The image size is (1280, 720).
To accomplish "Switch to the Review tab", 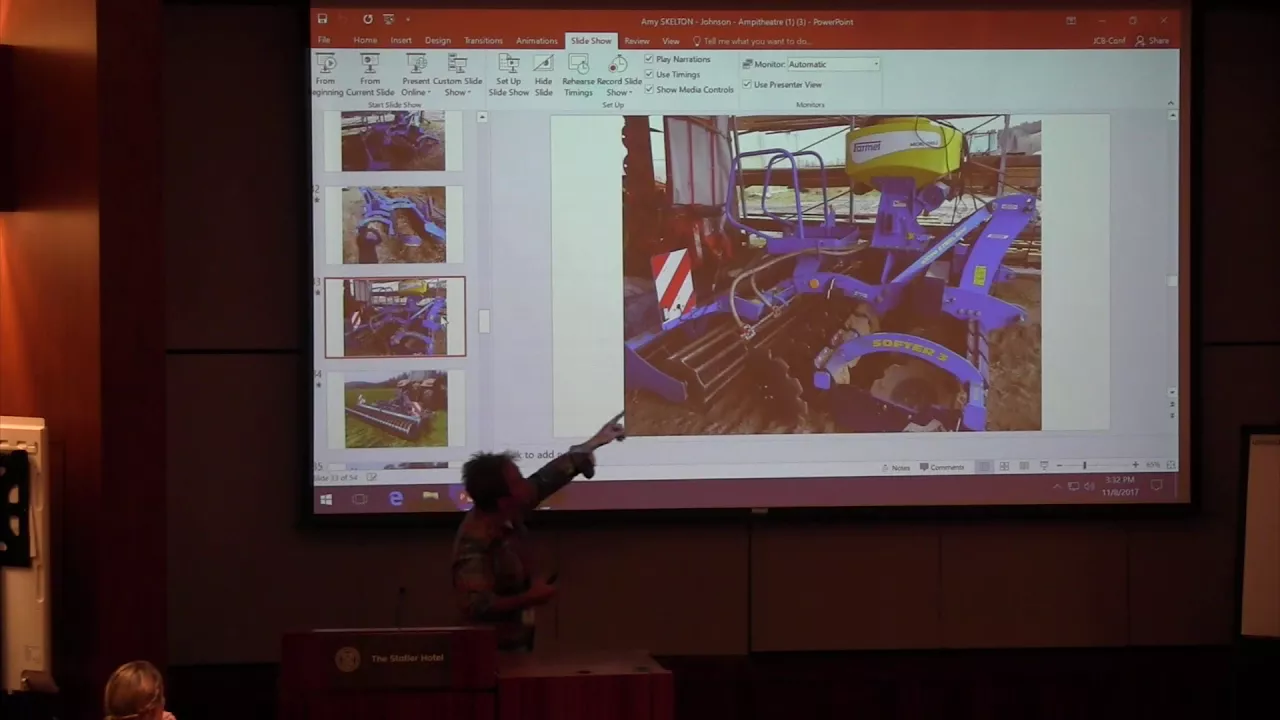I will click(637, 40).
